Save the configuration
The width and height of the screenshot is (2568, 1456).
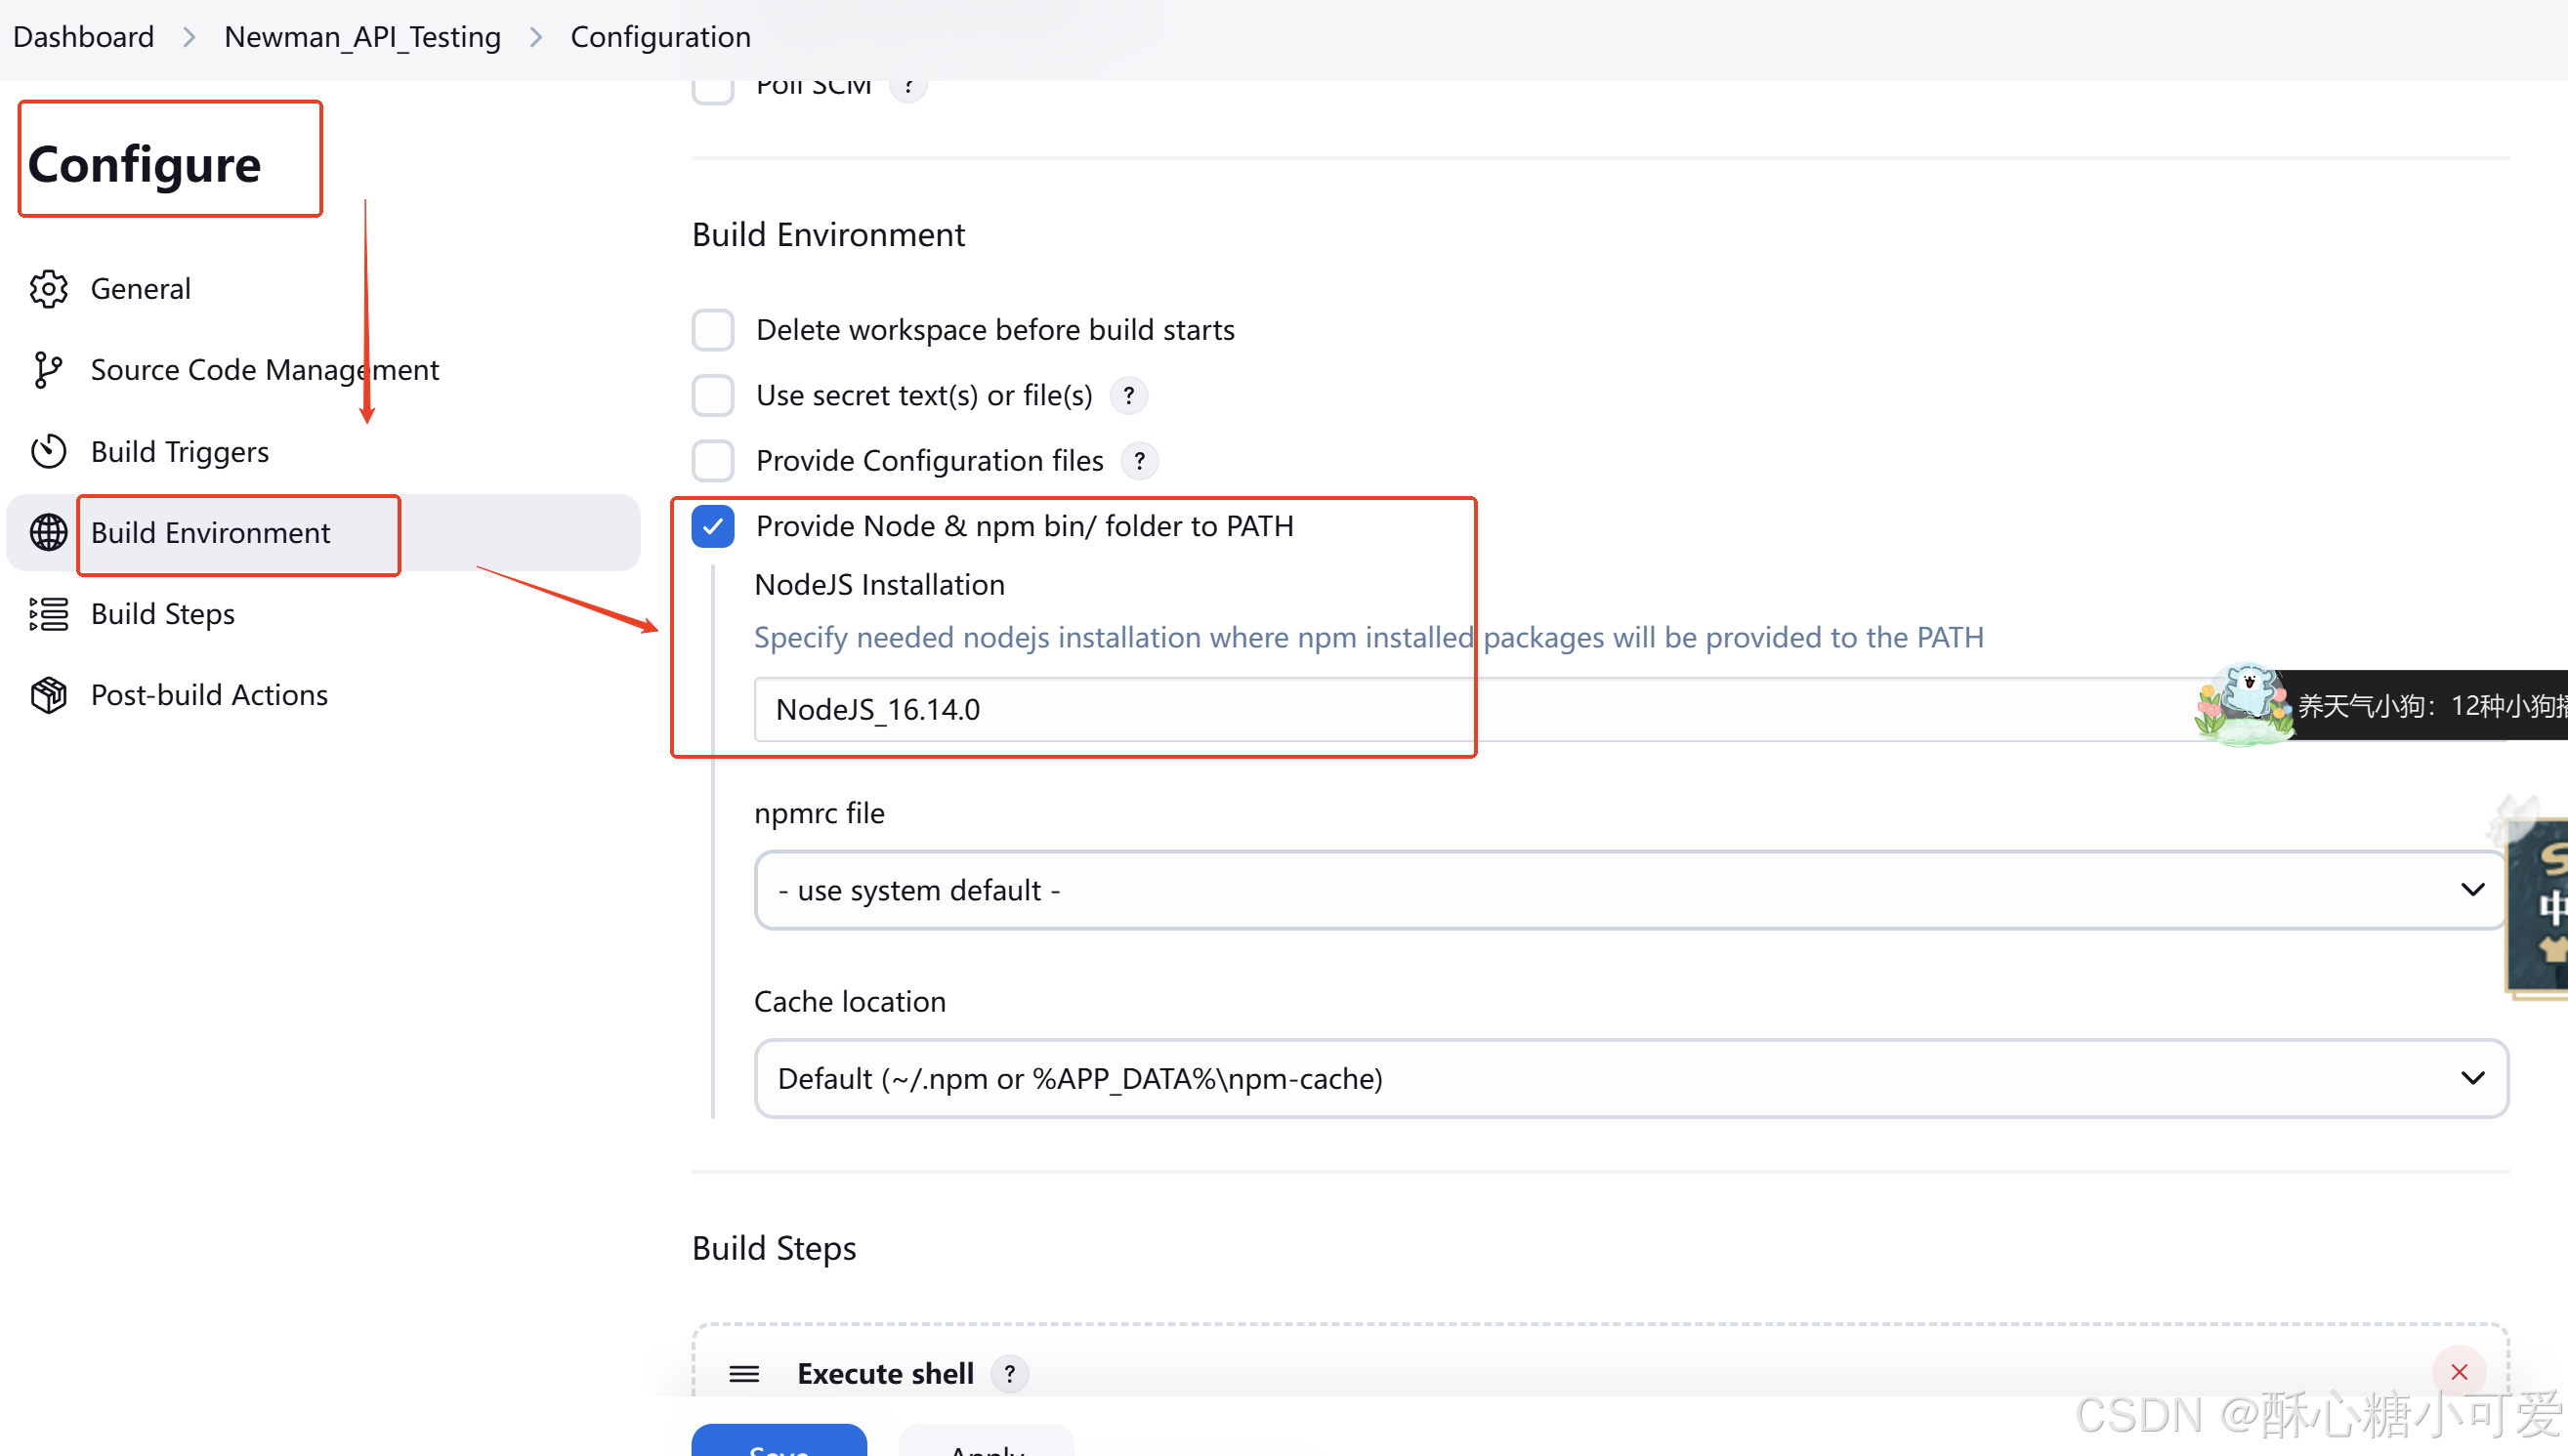tap(779, 1450)
